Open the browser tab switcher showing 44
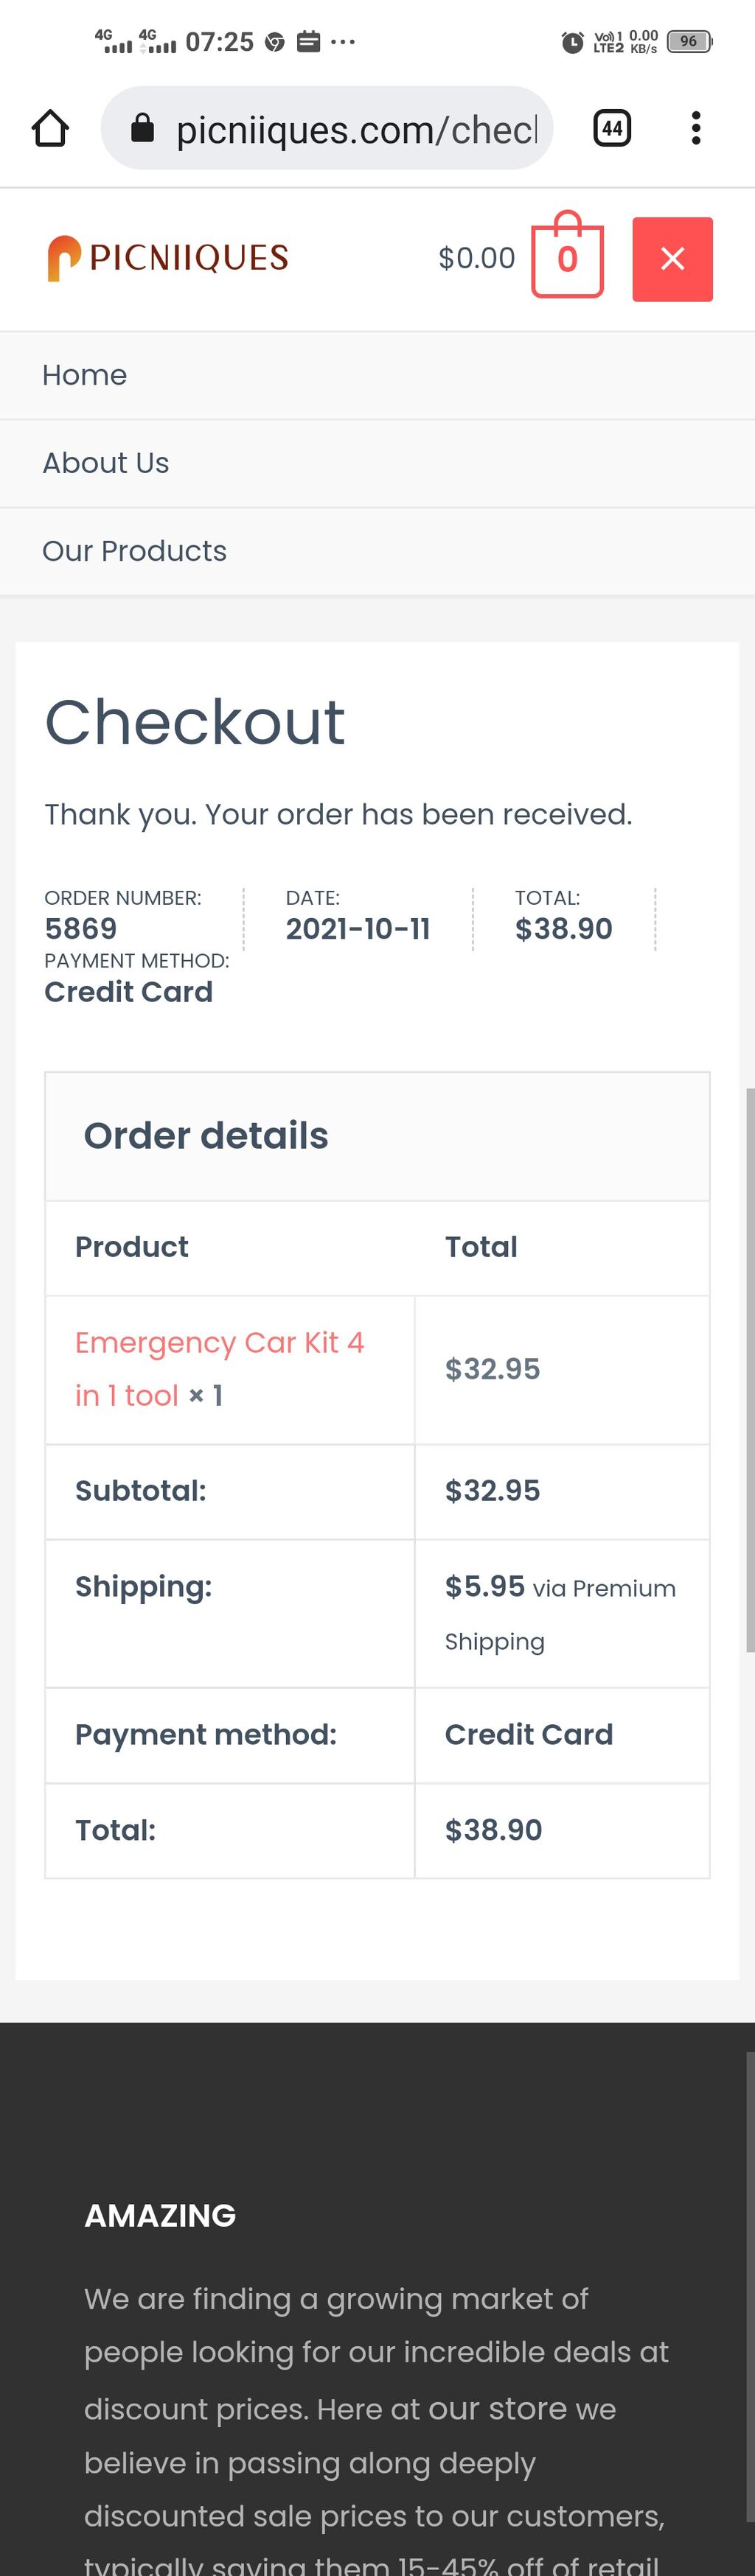The width and height of the screenshot is (755, 2576). pos(612,128)
